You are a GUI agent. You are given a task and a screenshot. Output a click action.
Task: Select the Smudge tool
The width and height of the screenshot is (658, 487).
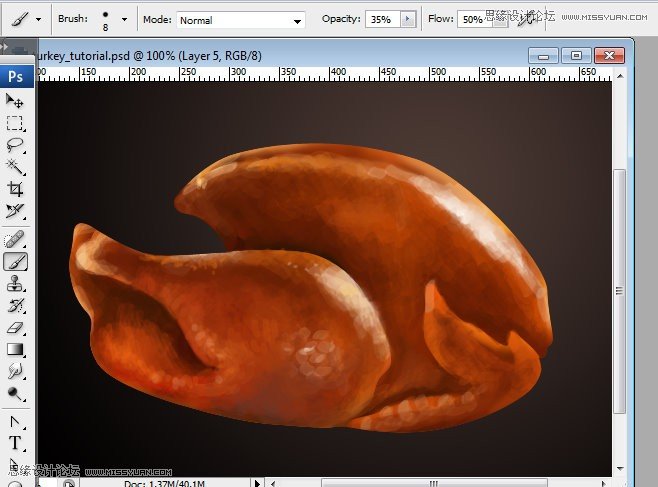click(15, 371)
